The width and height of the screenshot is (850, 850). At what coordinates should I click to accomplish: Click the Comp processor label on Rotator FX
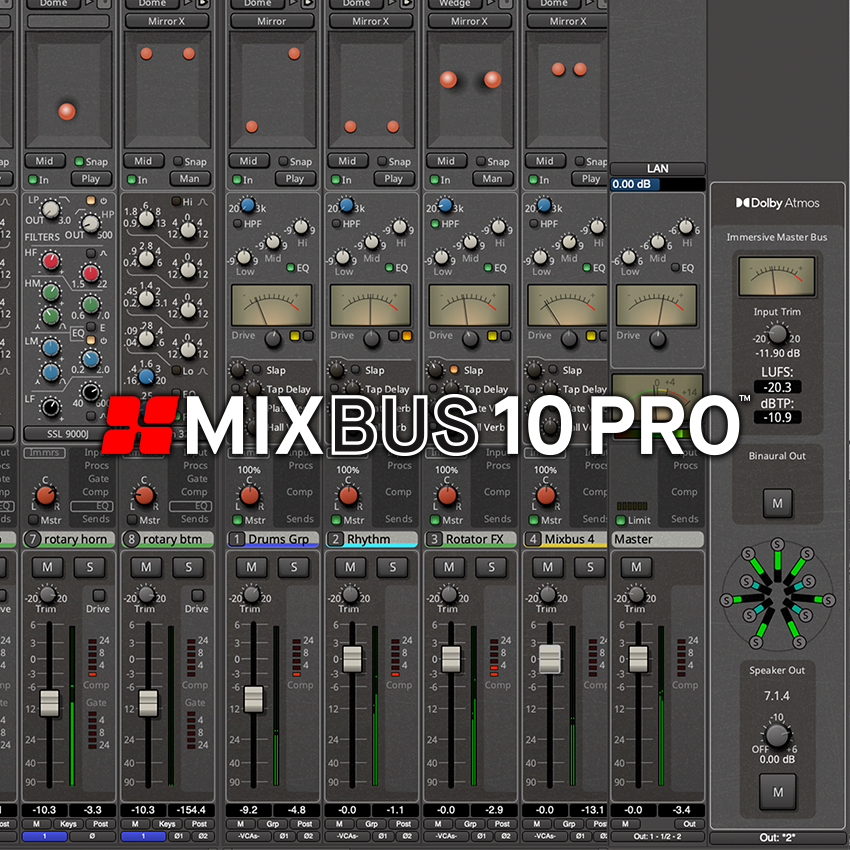click(497, 491)
